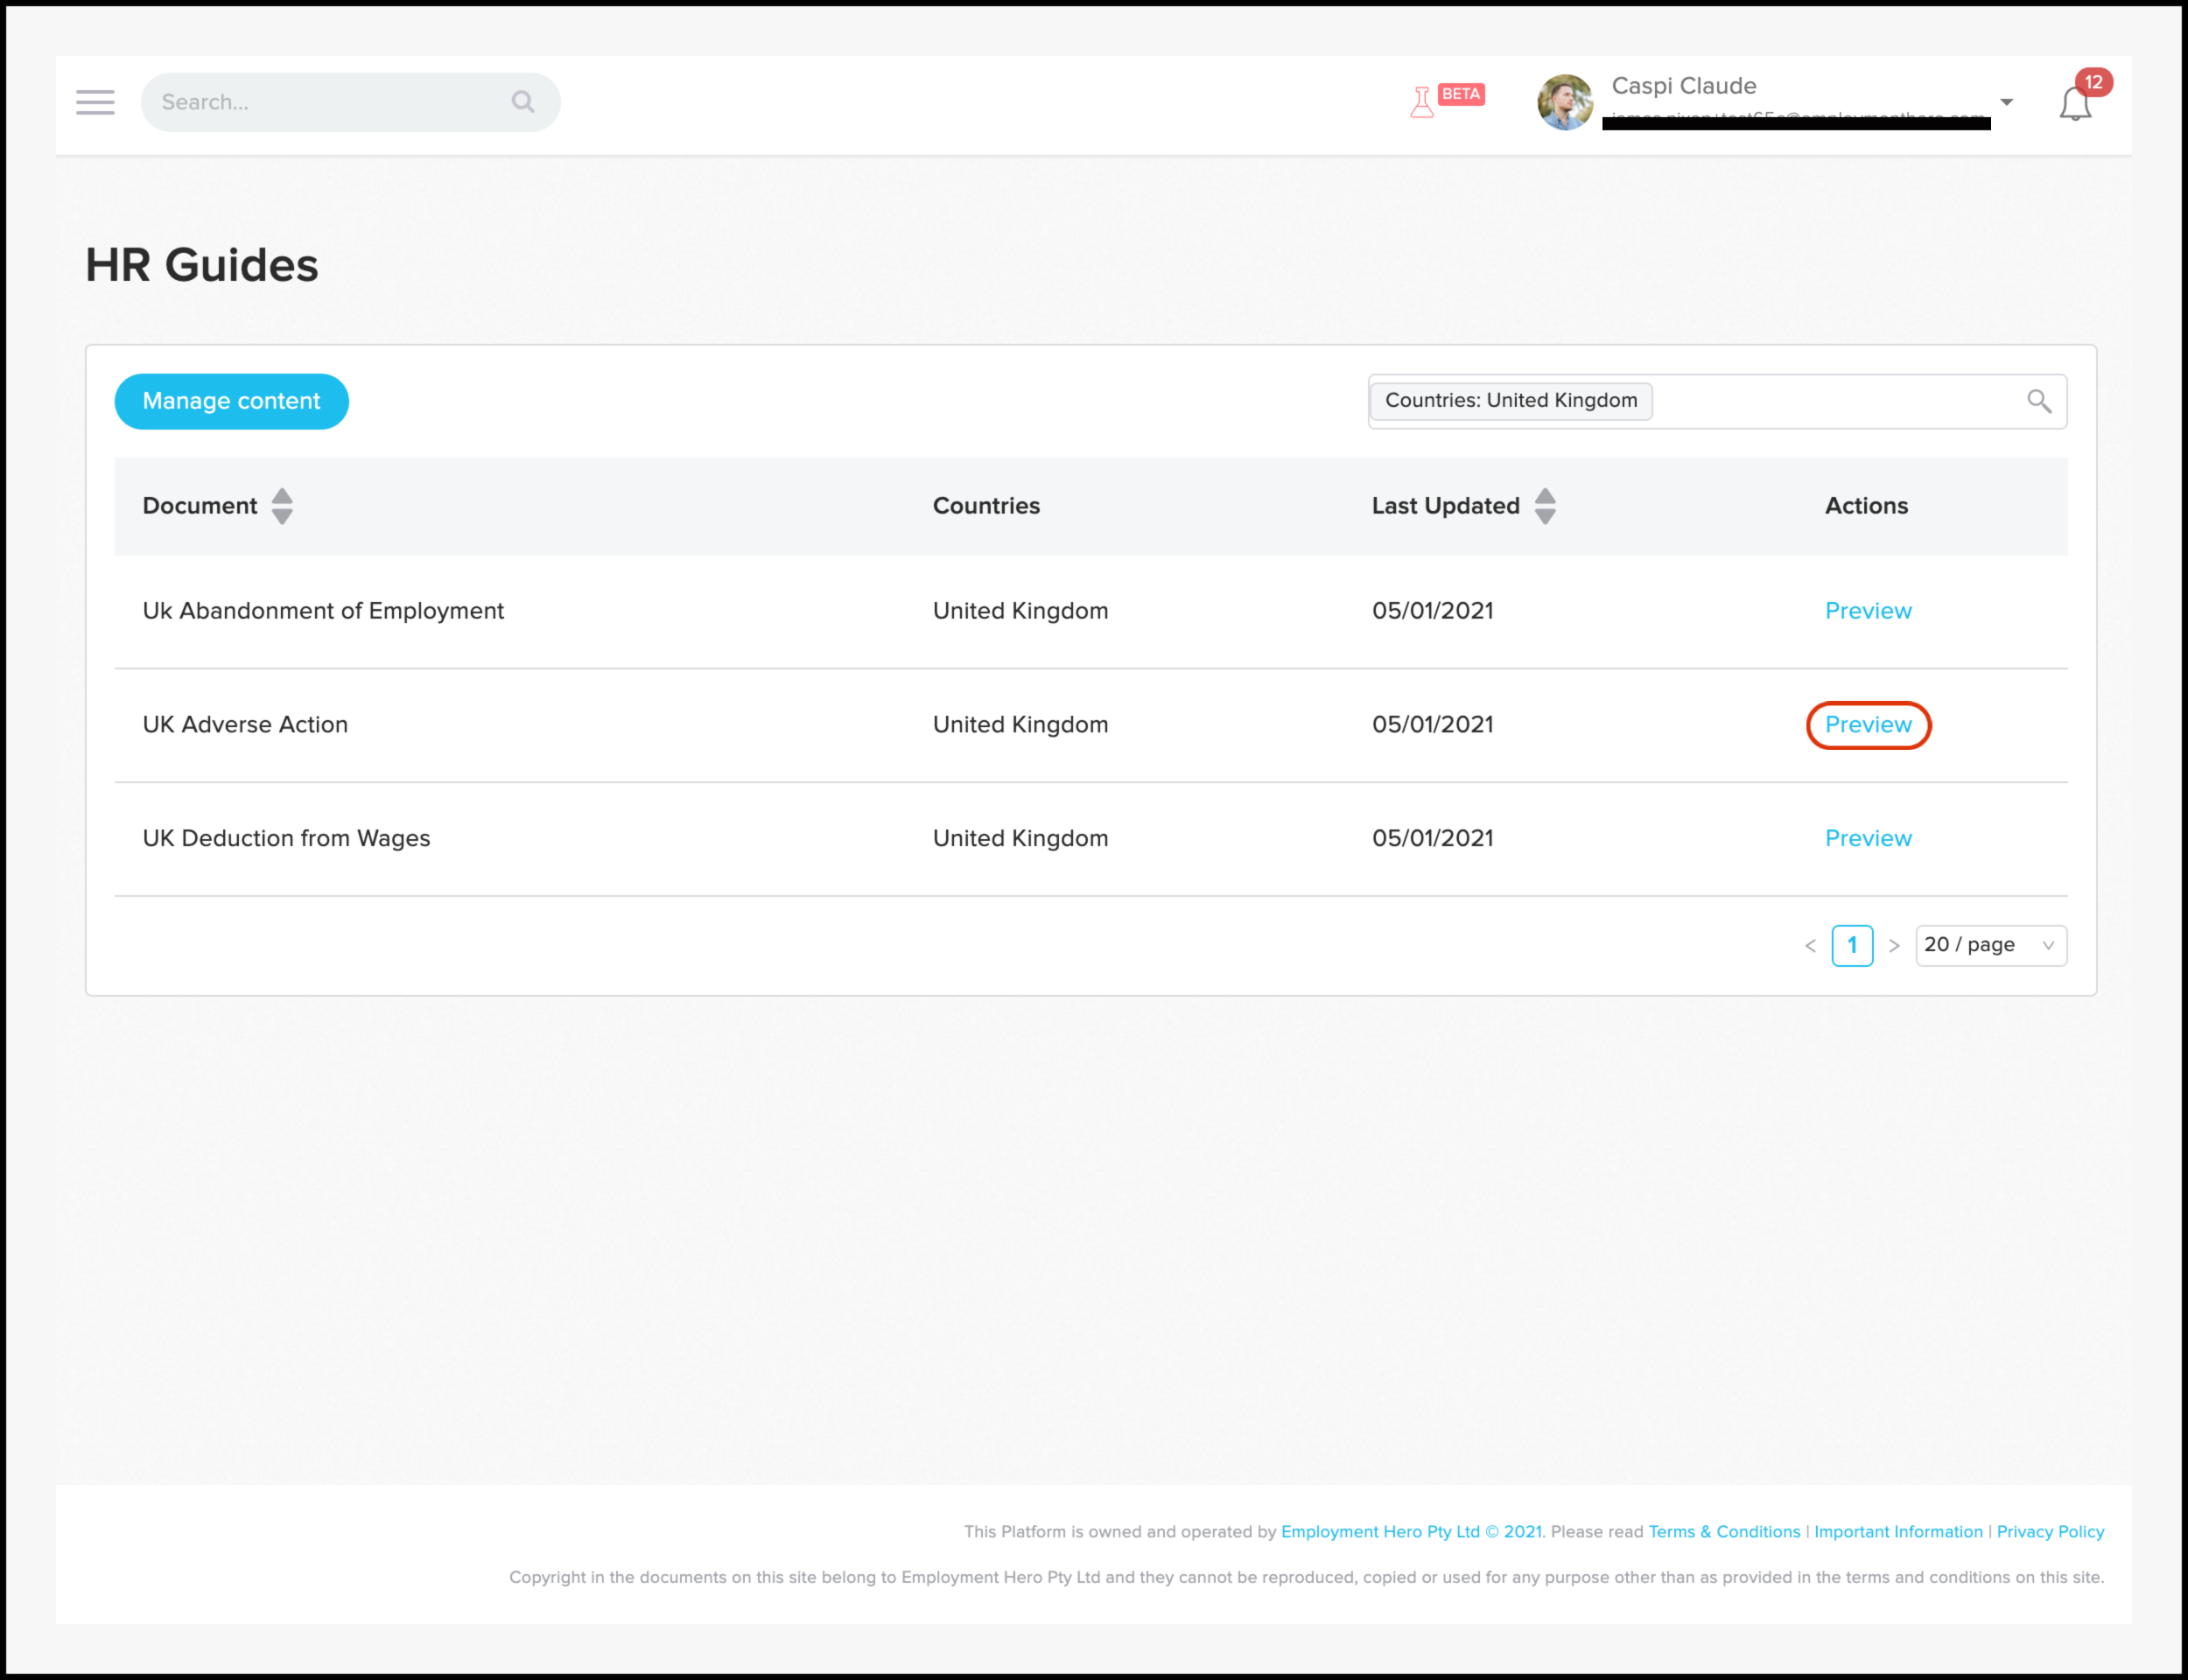The width and height of the screenshot is (2188, 1680).
Task: Focus the top Search... input field
Action: (330, 102)
